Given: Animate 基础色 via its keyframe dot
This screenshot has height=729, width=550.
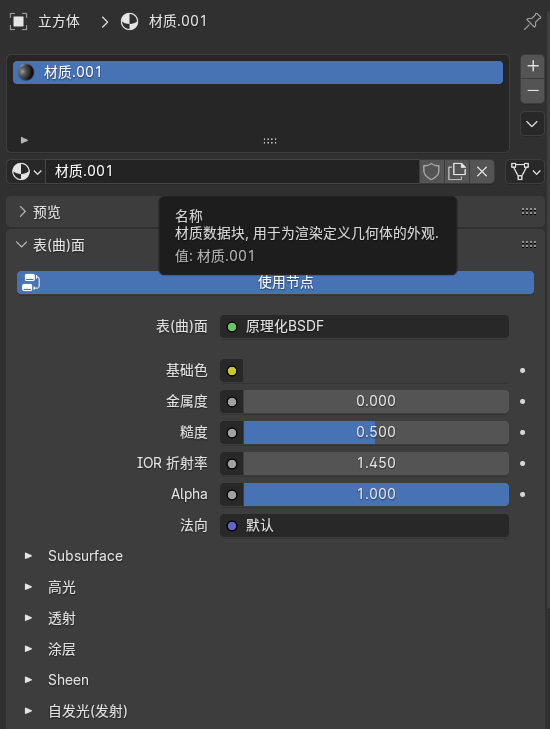Looking at the screenshot, I should pos(523,371).
